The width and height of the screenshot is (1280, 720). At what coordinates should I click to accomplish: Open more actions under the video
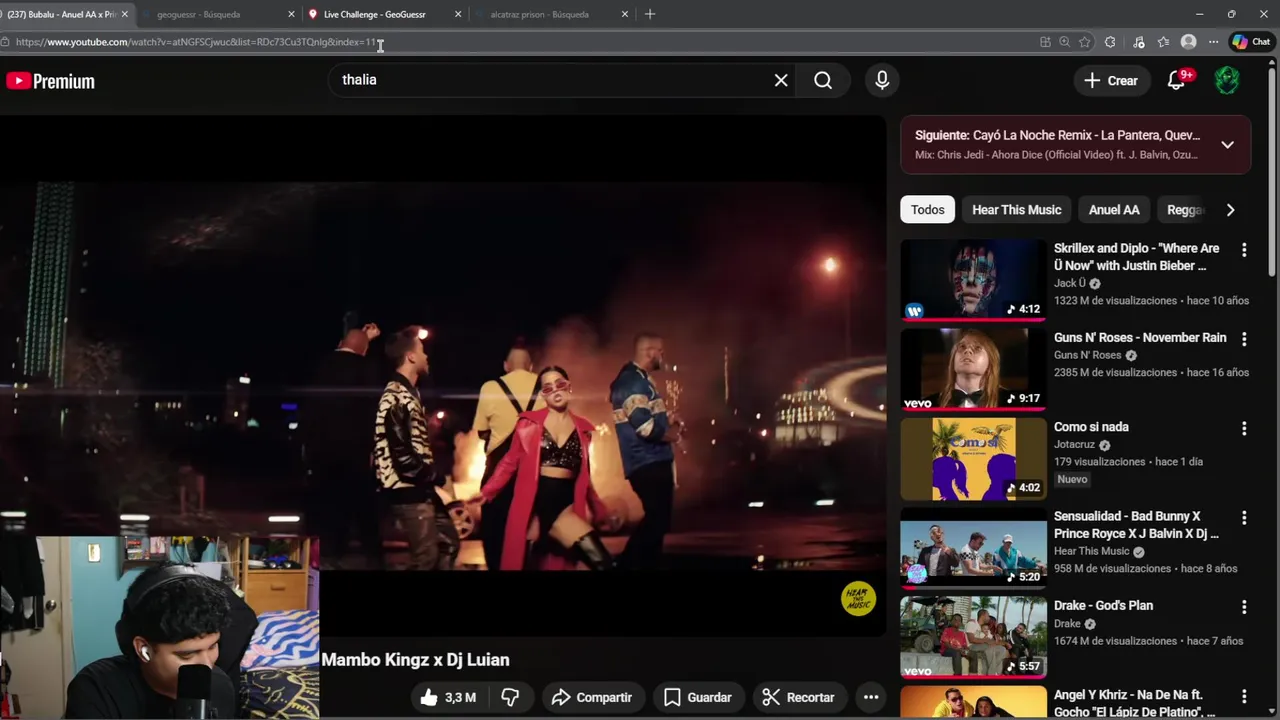871,697
